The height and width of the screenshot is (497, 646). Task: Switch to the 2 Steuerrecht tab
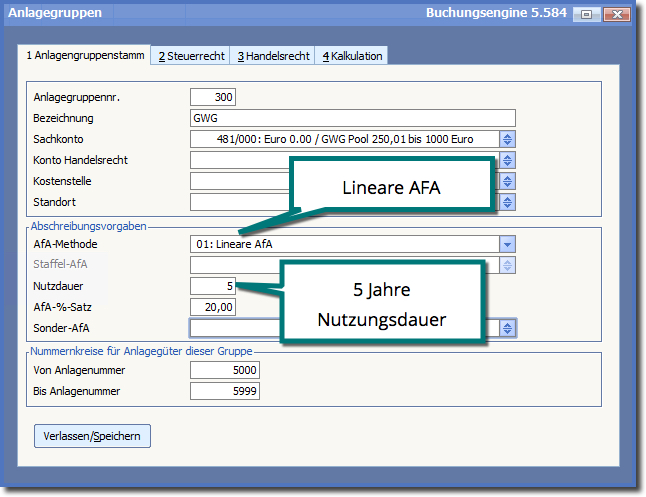[x=189, y=56]
